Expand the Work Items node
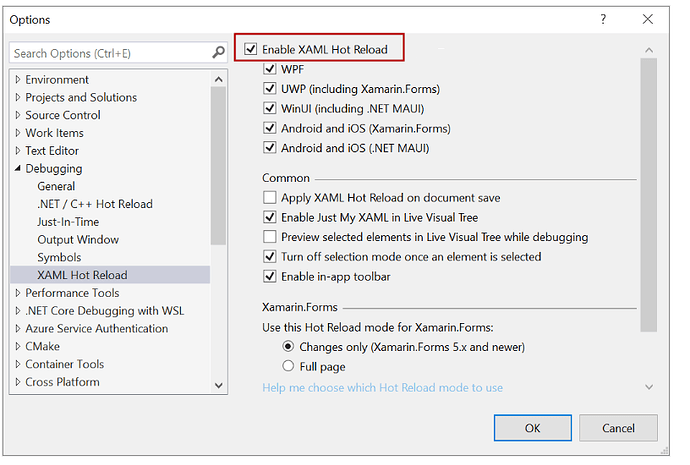The image size is (690, 465). click(18, 133)
